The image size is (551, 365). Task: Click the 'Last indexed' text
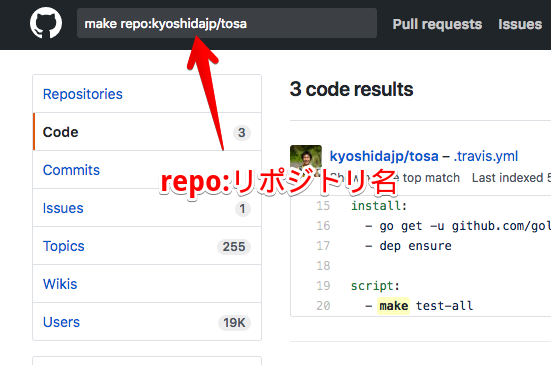click(x=507, y=178)
